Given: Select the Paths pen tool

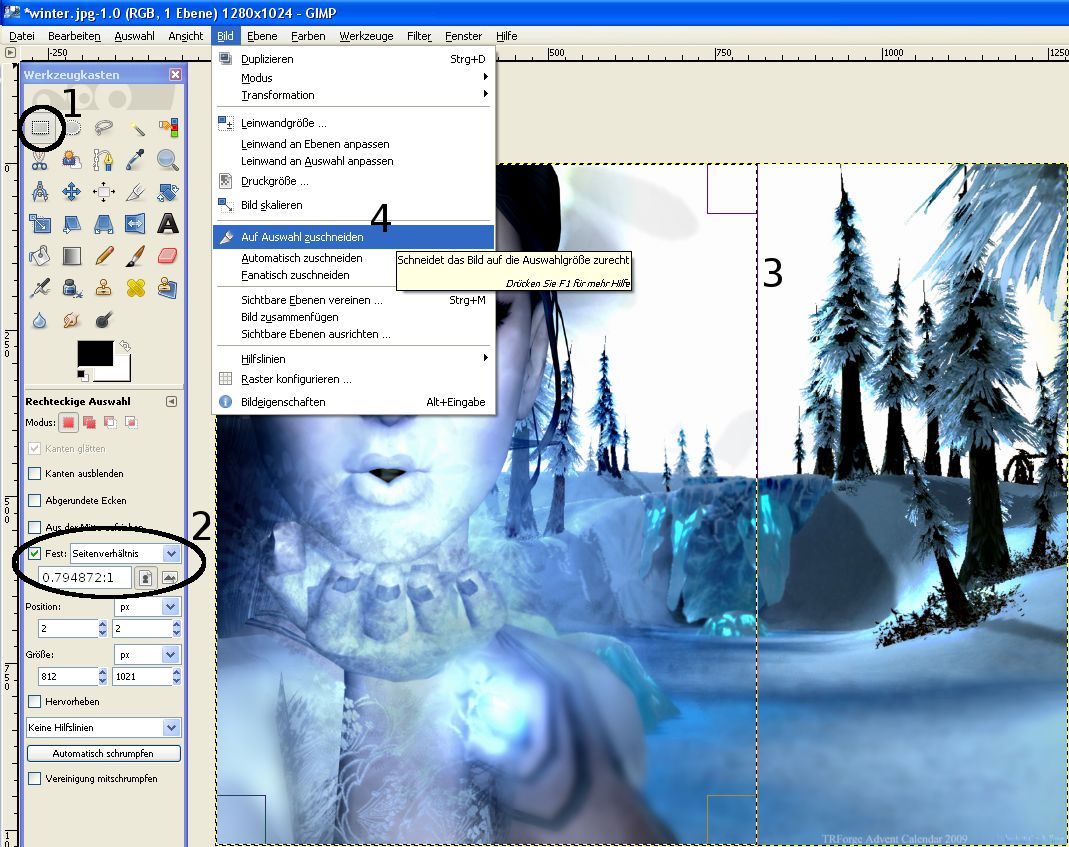Looking at the screenshot, I should click(x=104, y=160).
